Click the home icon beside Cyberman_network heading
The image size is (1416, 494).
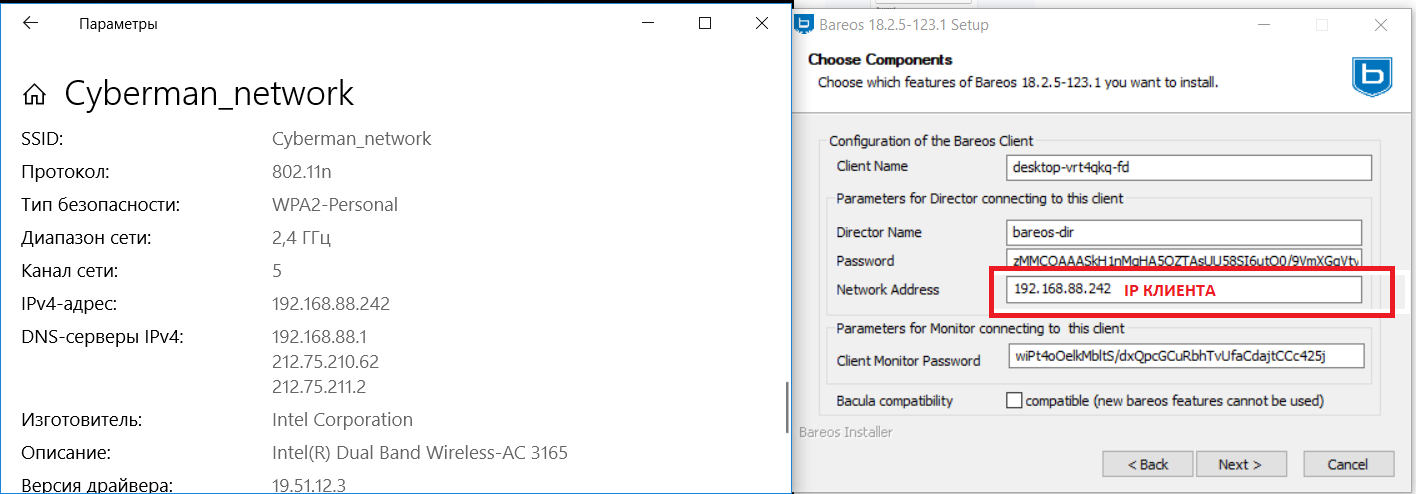35,95
